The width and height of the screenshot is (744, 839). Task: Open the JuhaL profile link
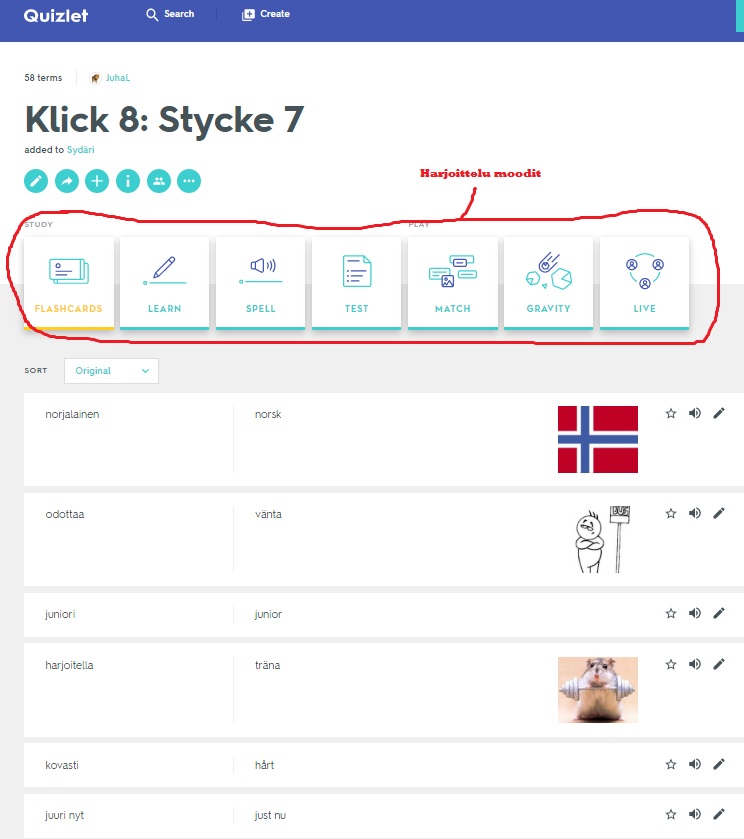tap(118, 78)
